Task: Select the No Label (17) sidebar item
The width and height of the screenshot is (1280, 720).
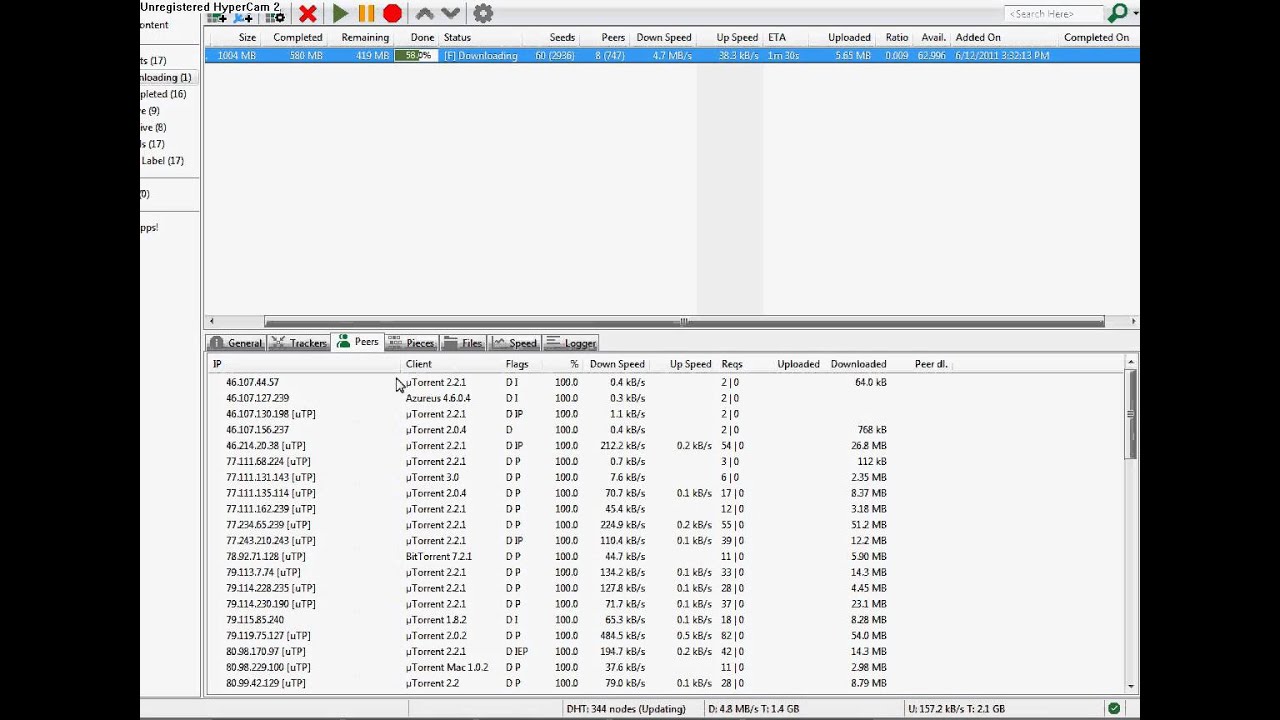Action: click(x=163, y=161)
